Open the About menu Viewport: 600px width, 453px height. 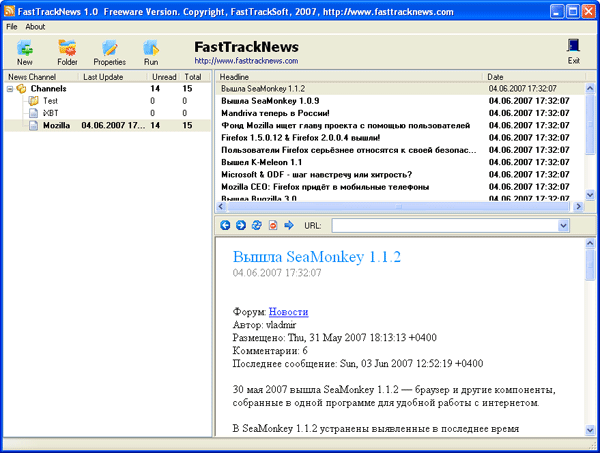(35, 27)
